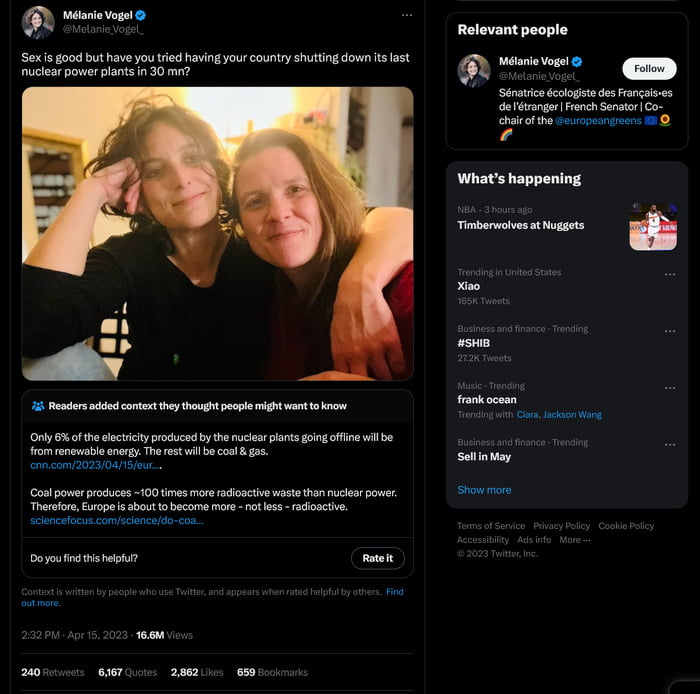700x694 pixels.
Task: Open the sciencefocus.com source link
Action: [116, 520]
